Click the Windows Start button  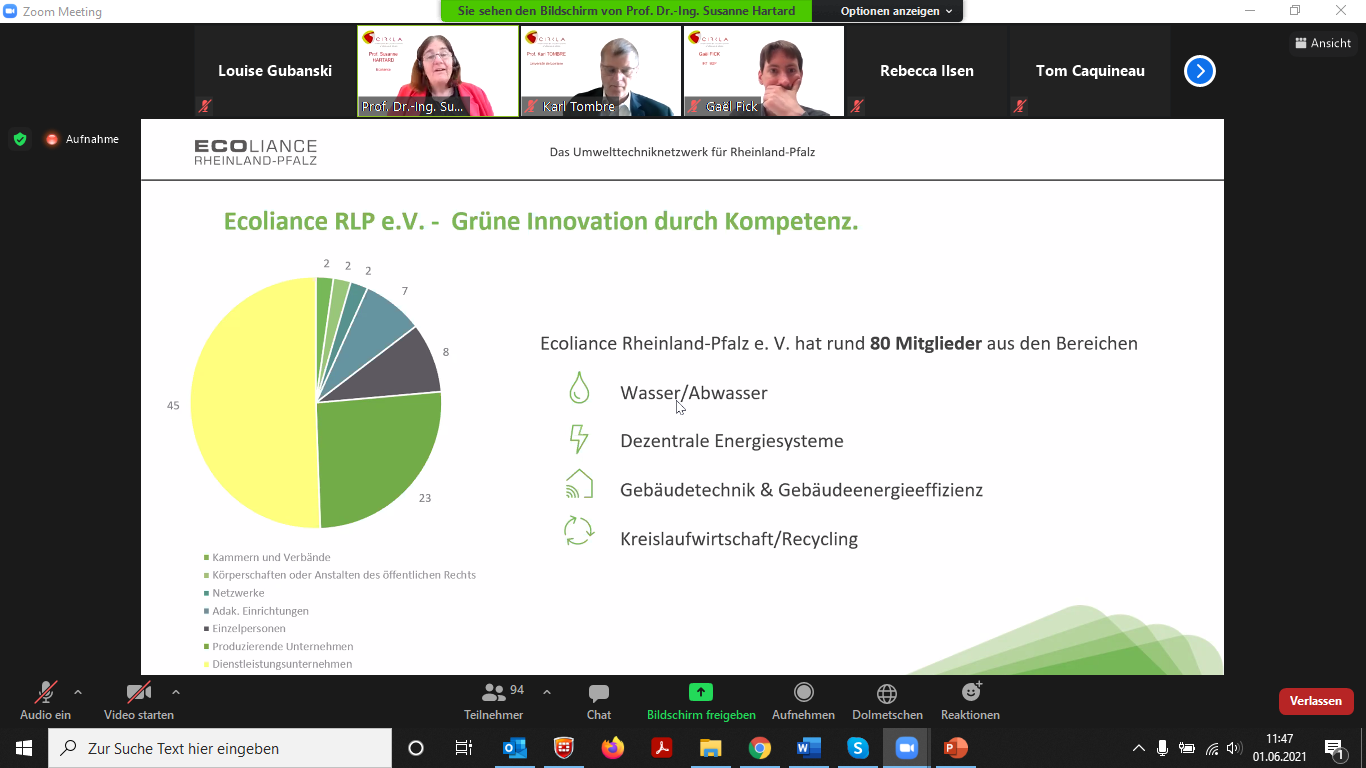[x=24, y=748]
